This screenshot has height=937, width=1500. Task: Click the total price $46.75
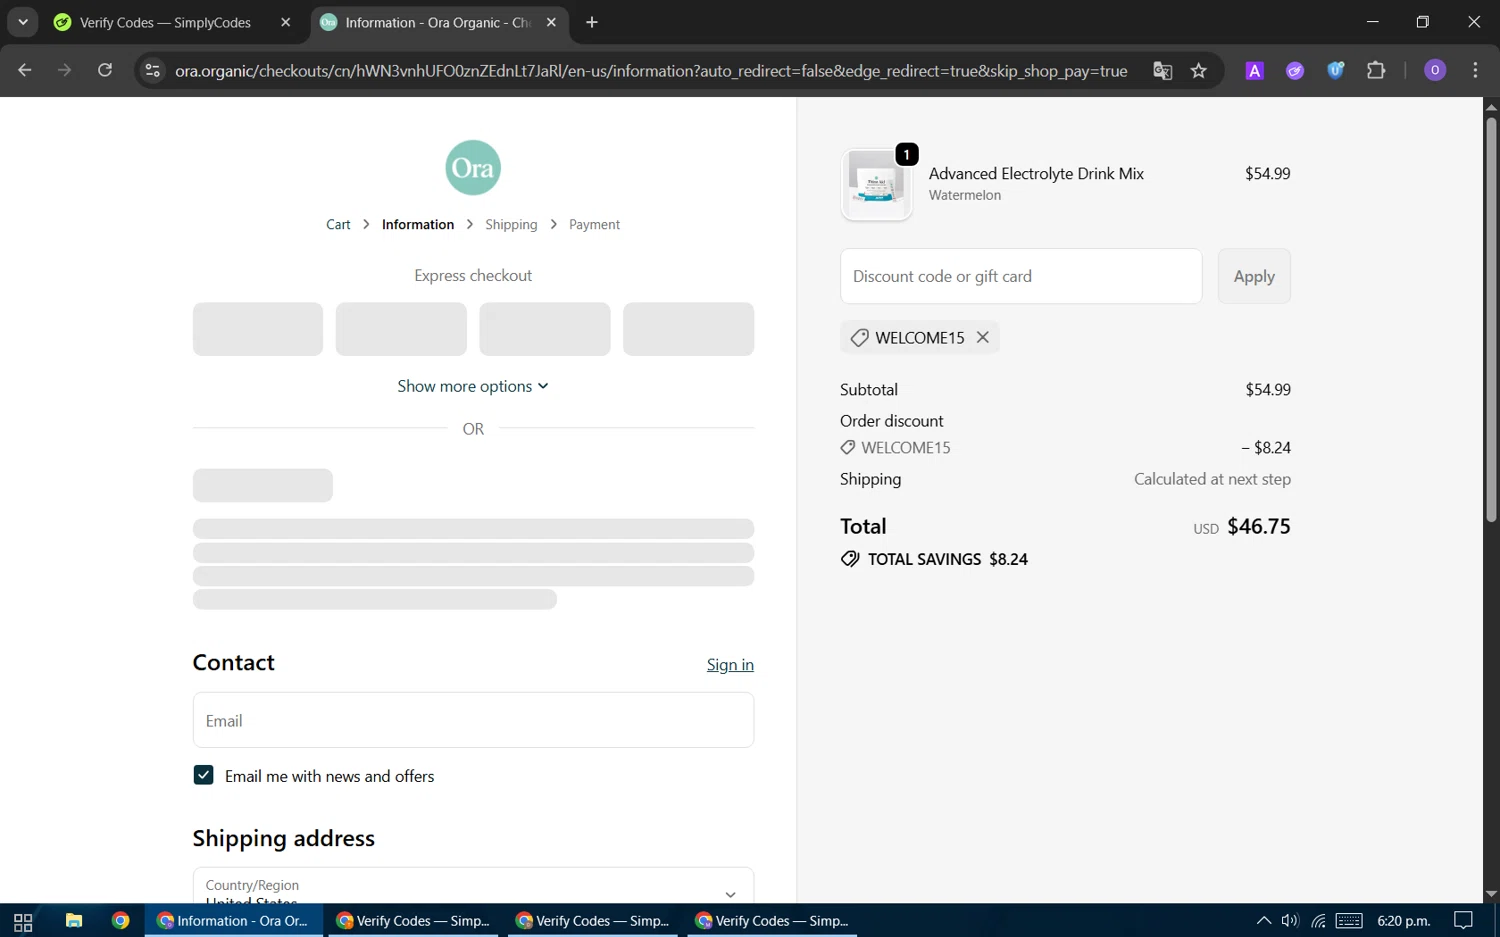click(1259, 526)
